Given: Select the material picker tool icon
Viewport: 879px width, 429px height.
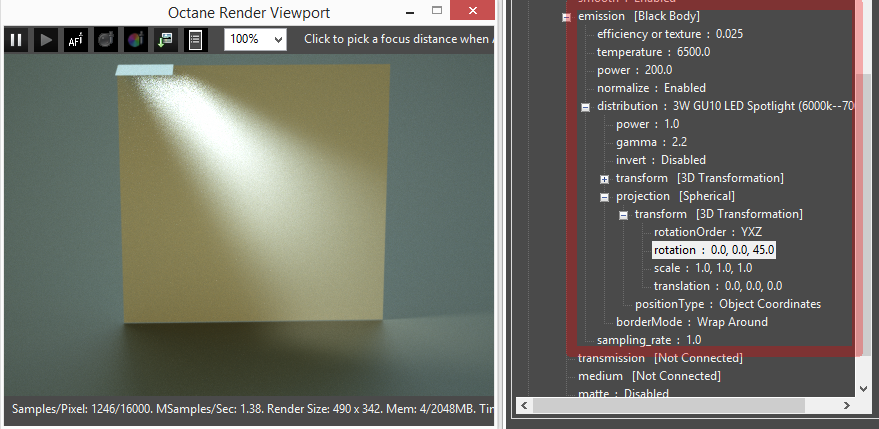Looking at the screenshot, I should pyautogui.click(x=106, y=40).
